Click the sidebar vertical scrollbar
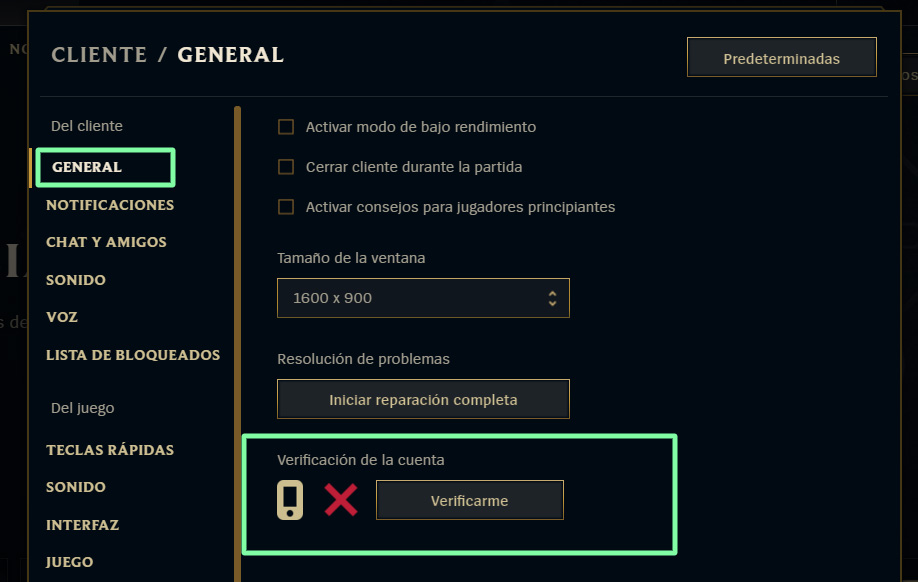This screenshot has width=918, height=582. [x=237, y=344]
